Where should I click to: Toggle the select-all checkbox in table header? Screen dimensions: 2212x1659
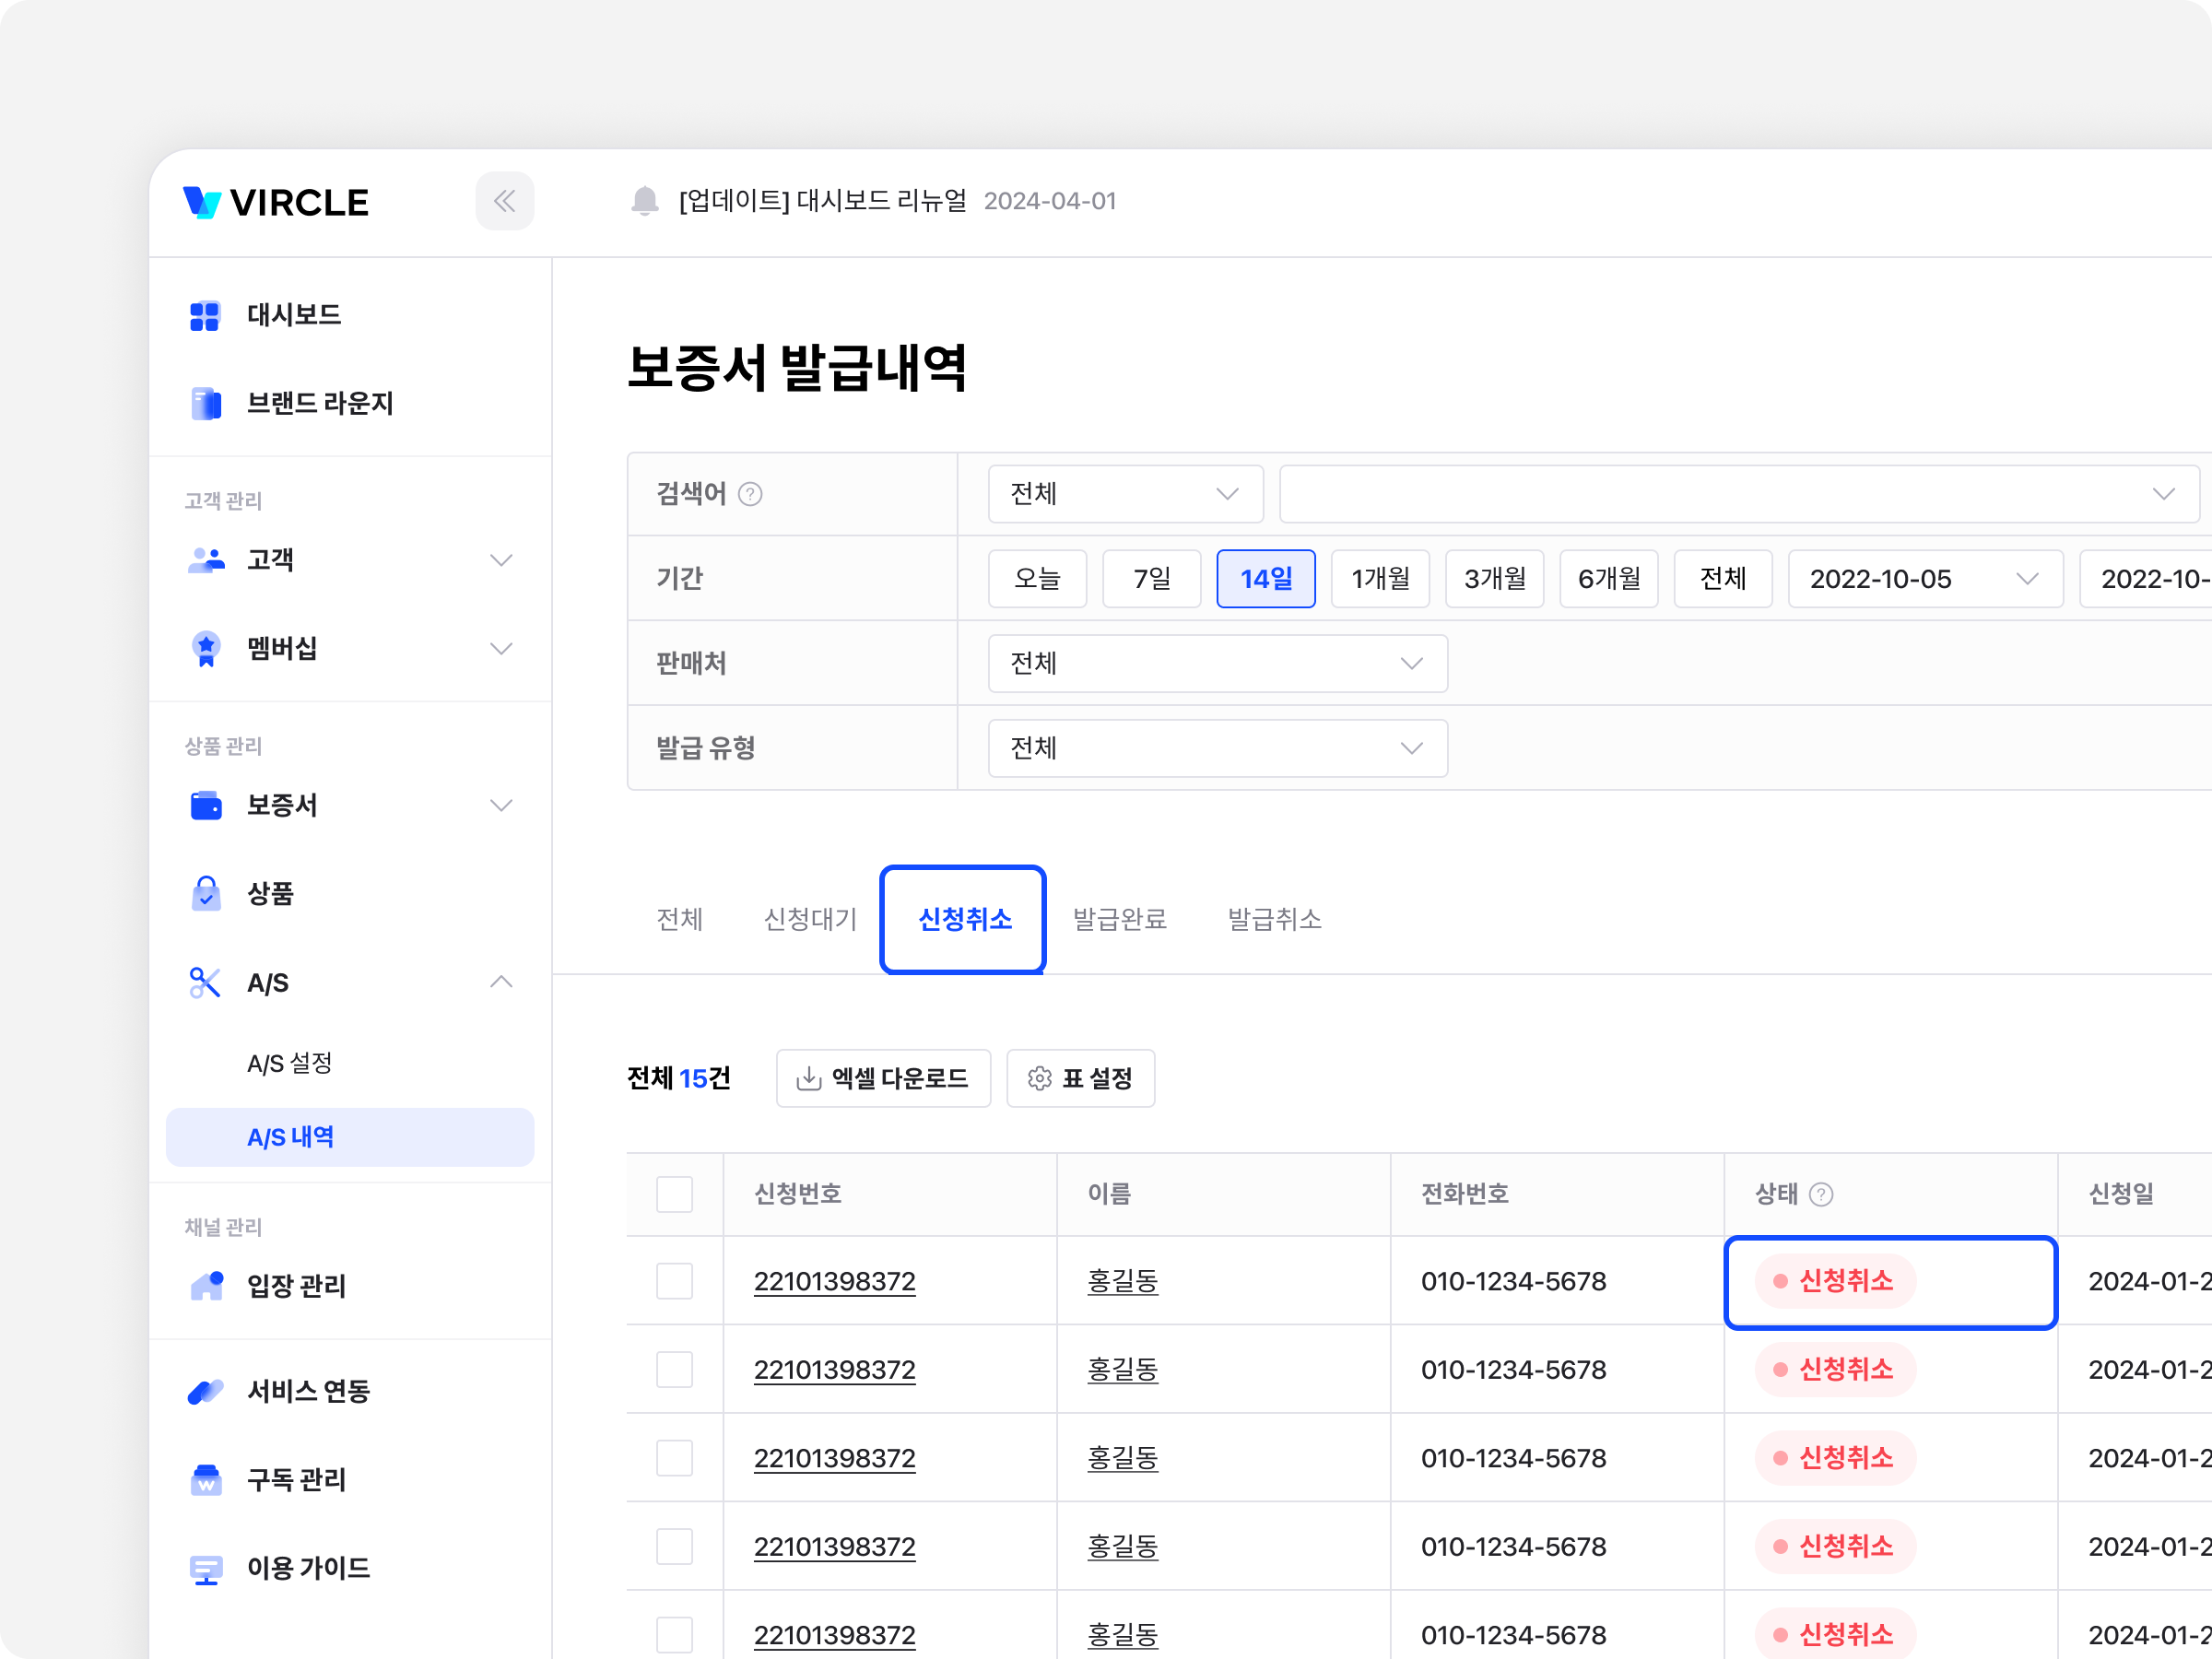click(674, 1194)
